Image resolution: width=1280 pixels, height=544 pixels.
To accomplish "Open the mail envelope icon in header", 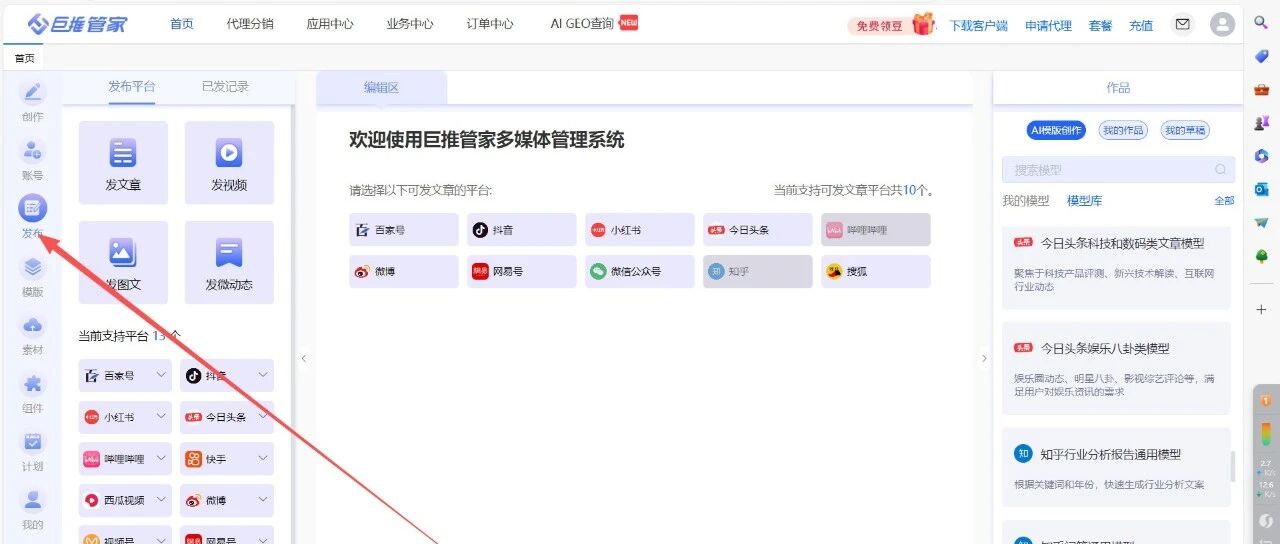I will pyautogui.click(x=1183, y=24).
